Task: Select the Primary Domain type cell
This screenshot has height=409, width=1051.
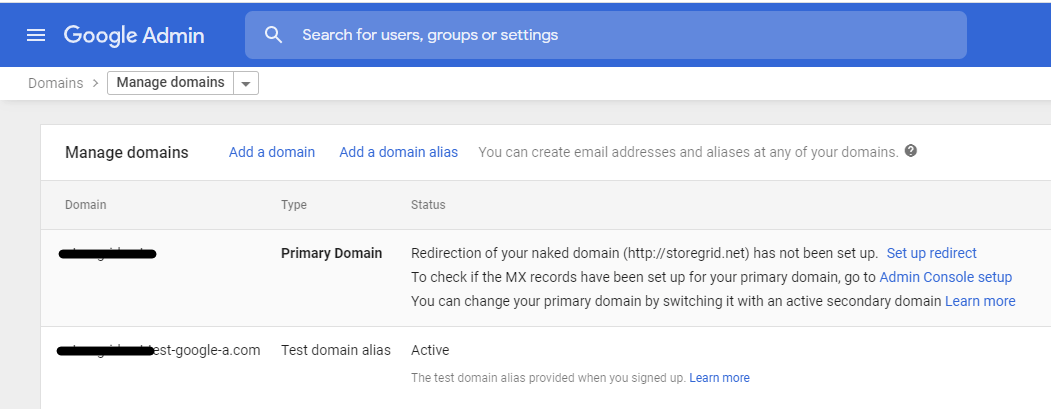Action: (x=332, y=253)
